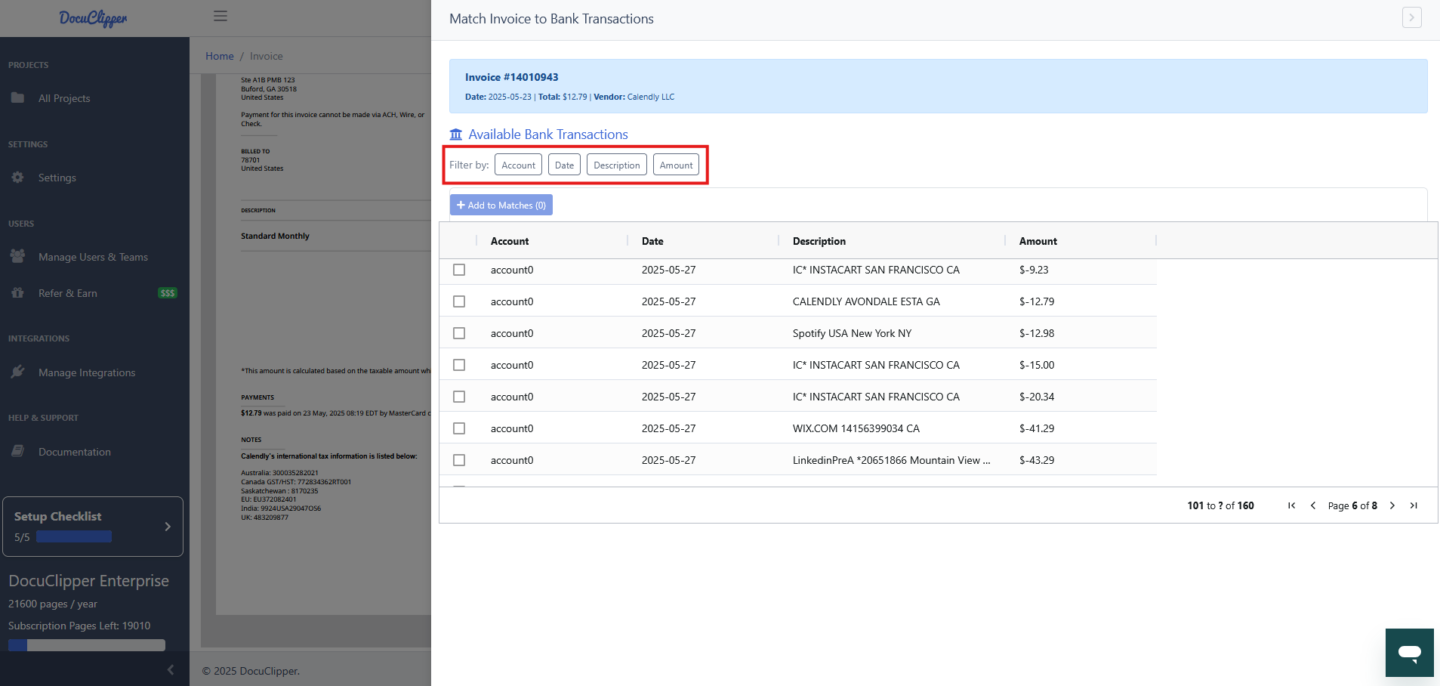1440x686 pixels.
Task: Click the Settings gear icon
Action: [17, 177]
